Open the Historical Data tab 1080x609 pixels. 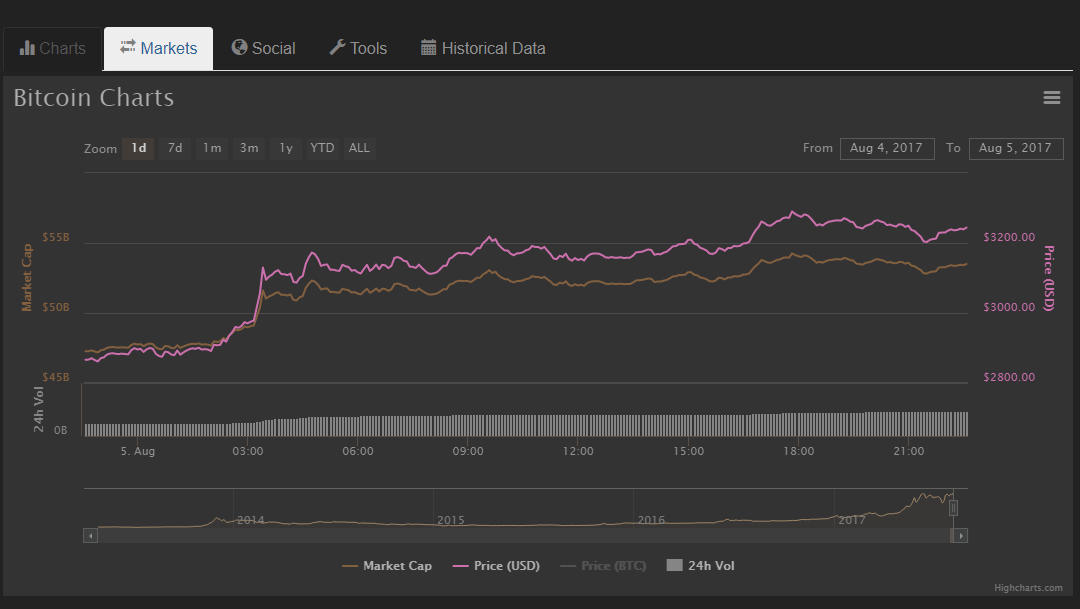tap(484, 48)
